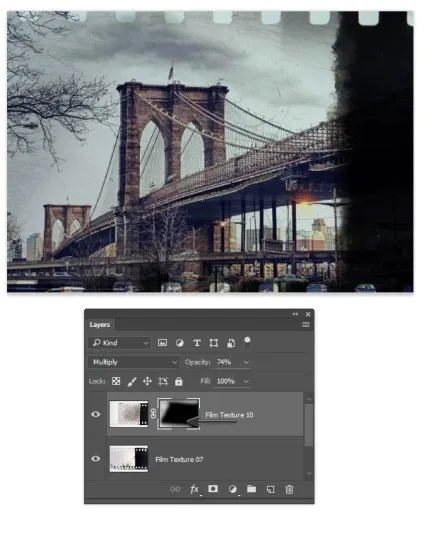Viewport: 424px width, 548px height.
Task: Filter layers by type layer icon
Action: coord(197,343)
